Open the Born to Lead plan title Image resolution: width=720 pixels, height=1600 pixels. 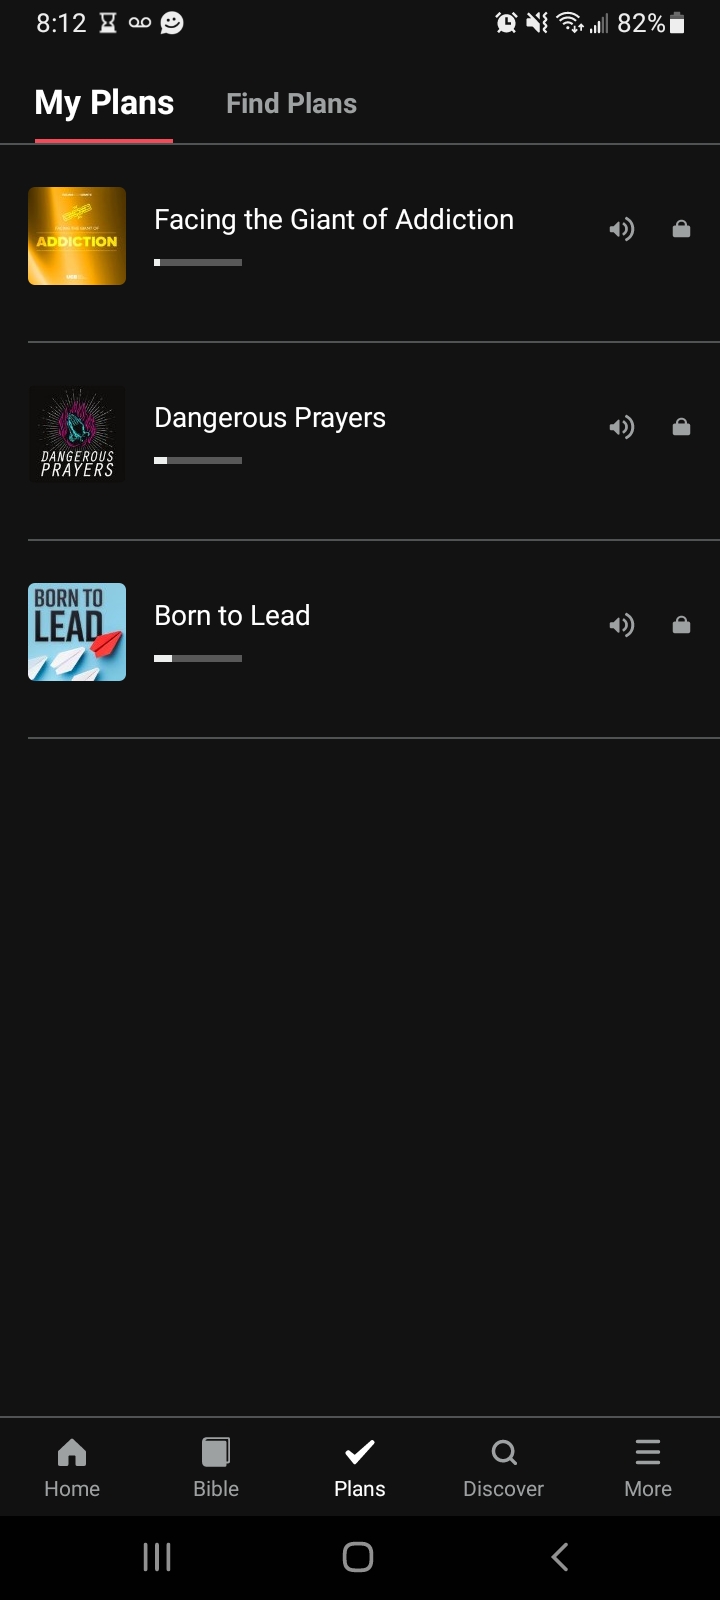pyautogui.click(x=232, y=616)
